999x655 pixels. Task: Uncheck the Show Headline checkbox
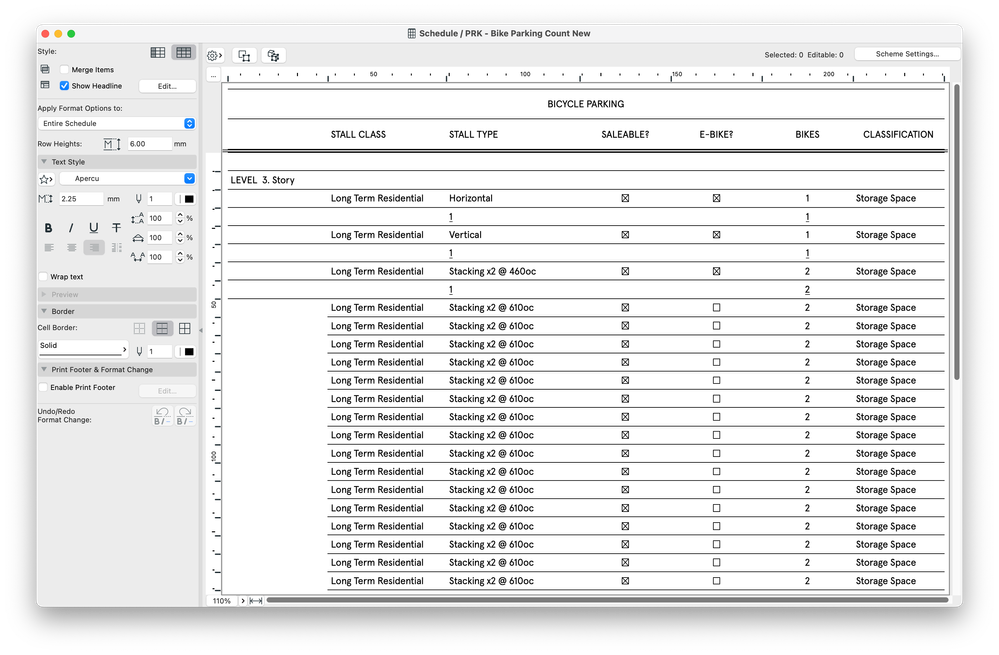(64, 85)
